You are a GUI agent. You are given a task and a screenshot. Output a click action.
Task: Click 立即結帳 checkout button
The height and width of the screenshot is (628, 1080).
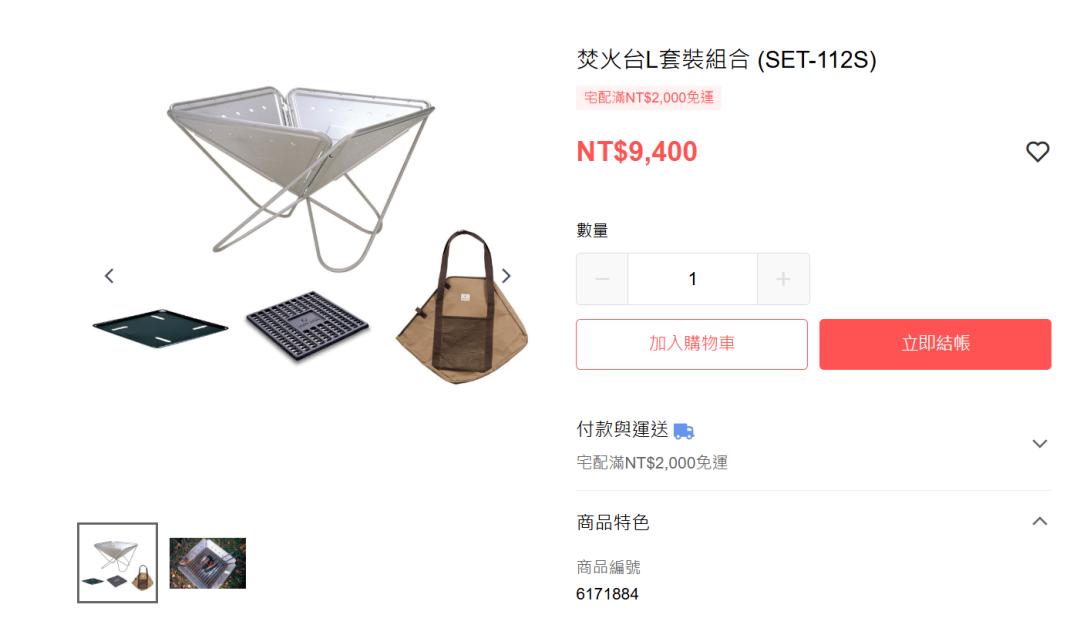tap(935, 344)
